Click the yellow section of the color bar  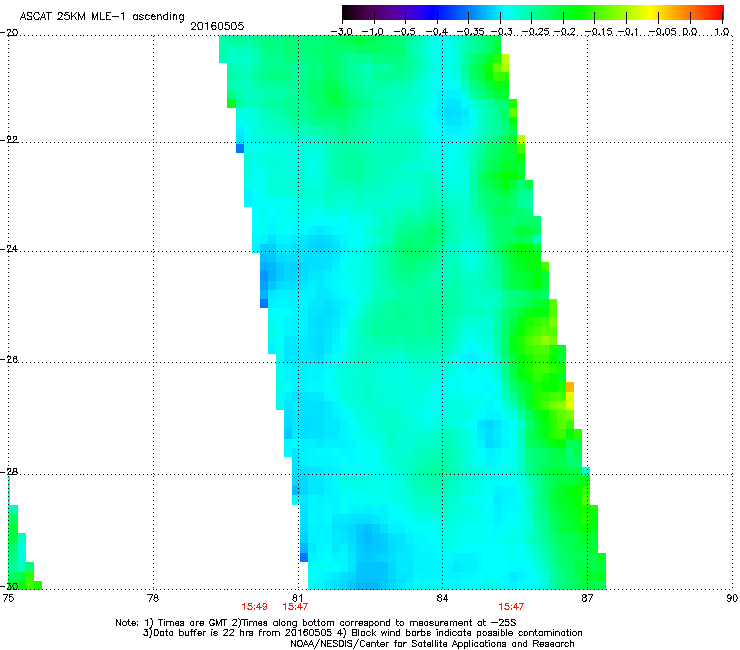650,12
